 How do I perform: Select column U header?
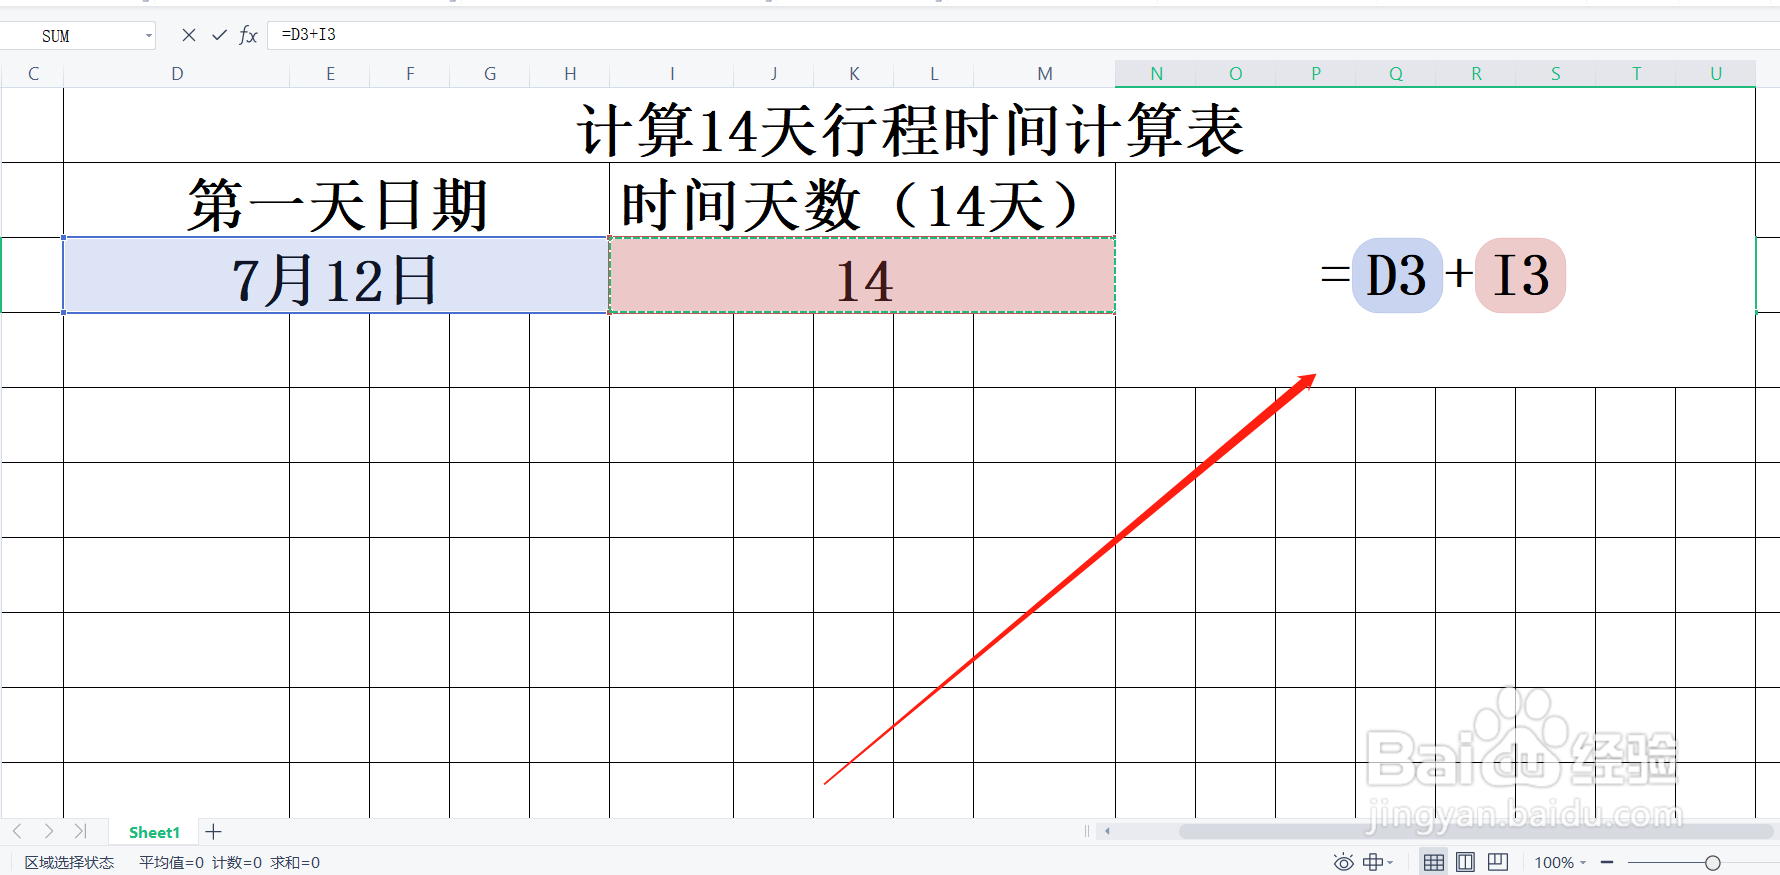pyautogui.click(x=1716, y=74)
